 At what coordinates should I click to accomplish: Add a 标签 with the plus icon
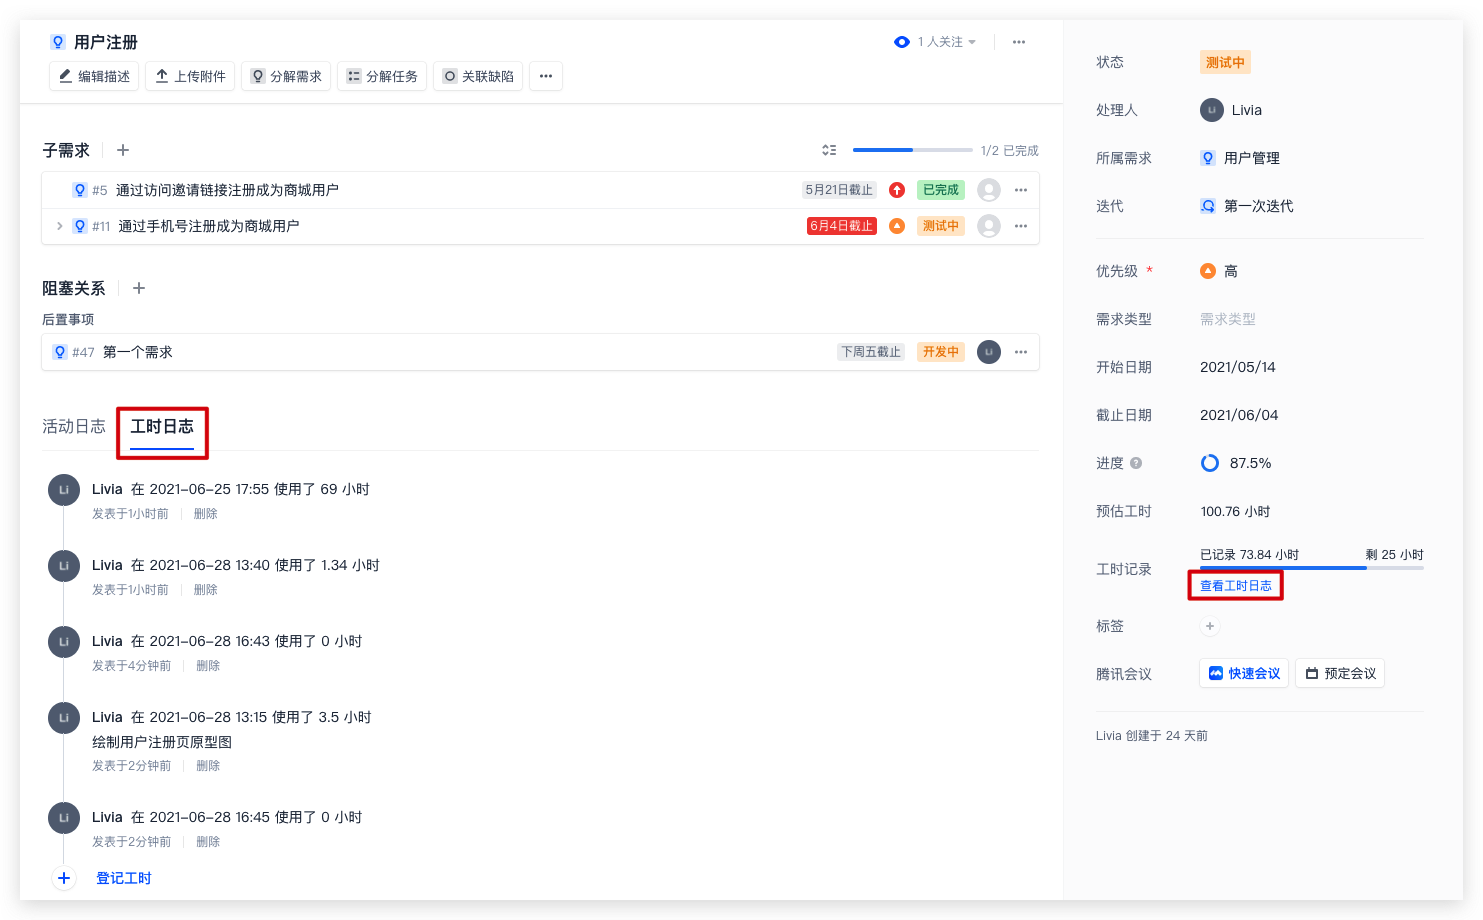point(1210,626)
